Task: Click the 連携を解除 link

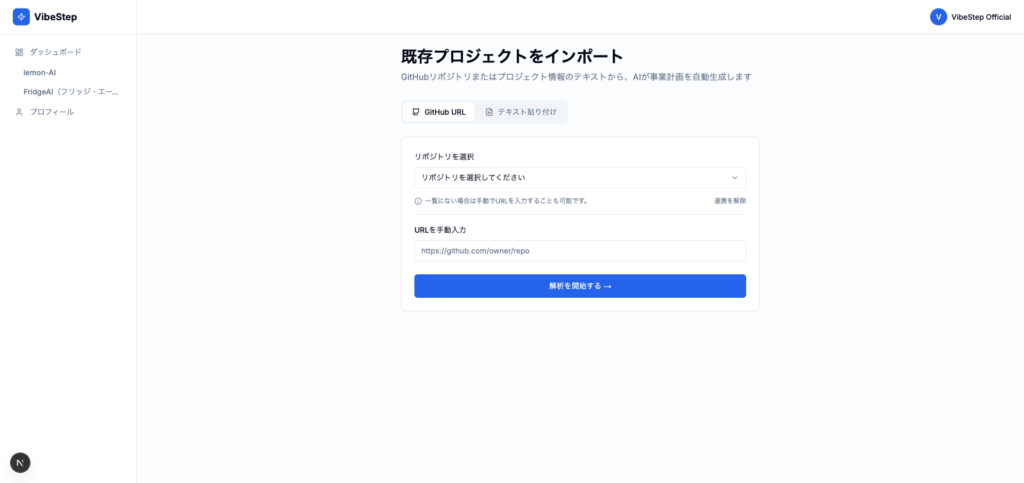Action: coord(729,201)
